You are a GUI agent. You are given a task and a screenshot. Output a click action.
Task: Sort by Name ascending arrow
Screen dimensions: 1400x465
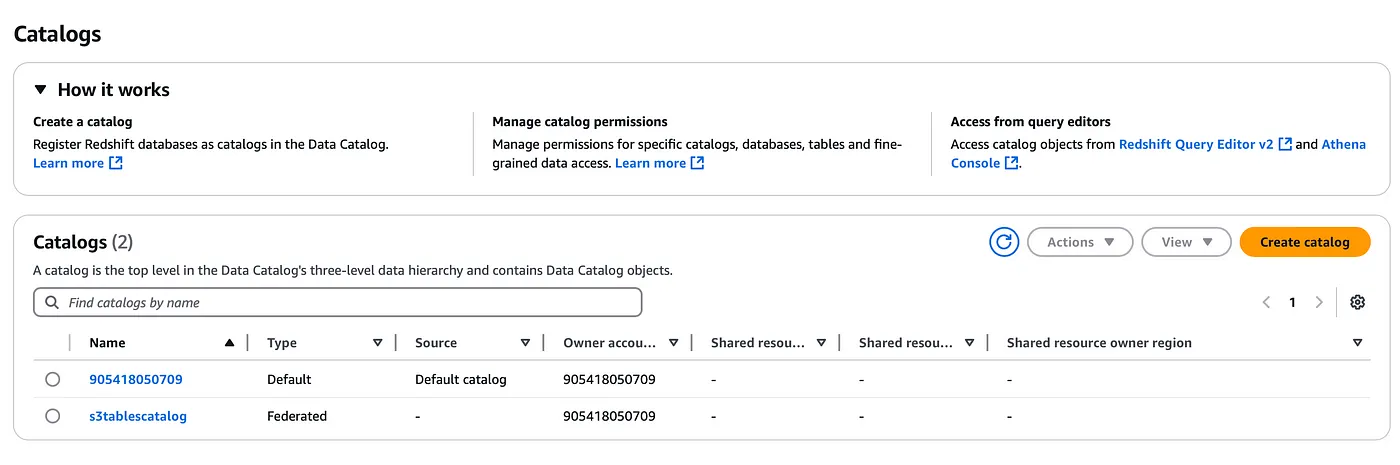pos(229,343)
